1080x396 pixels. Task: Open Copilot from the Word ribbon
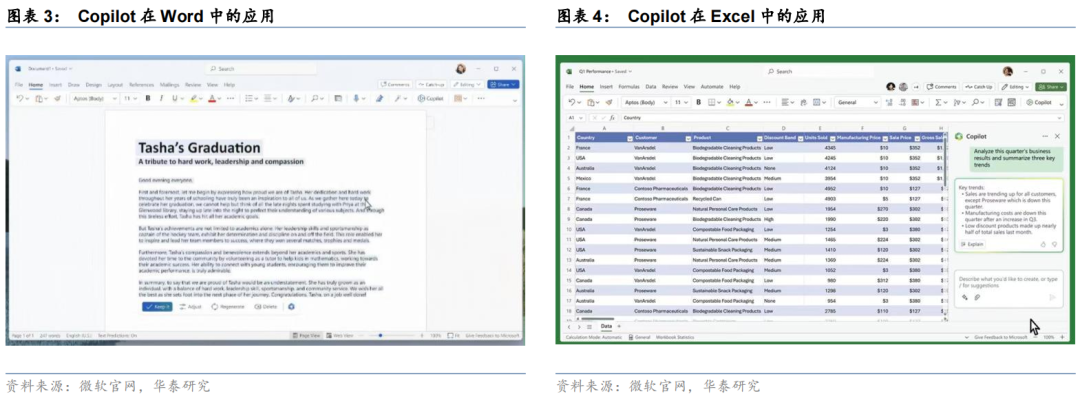[430, 98]
